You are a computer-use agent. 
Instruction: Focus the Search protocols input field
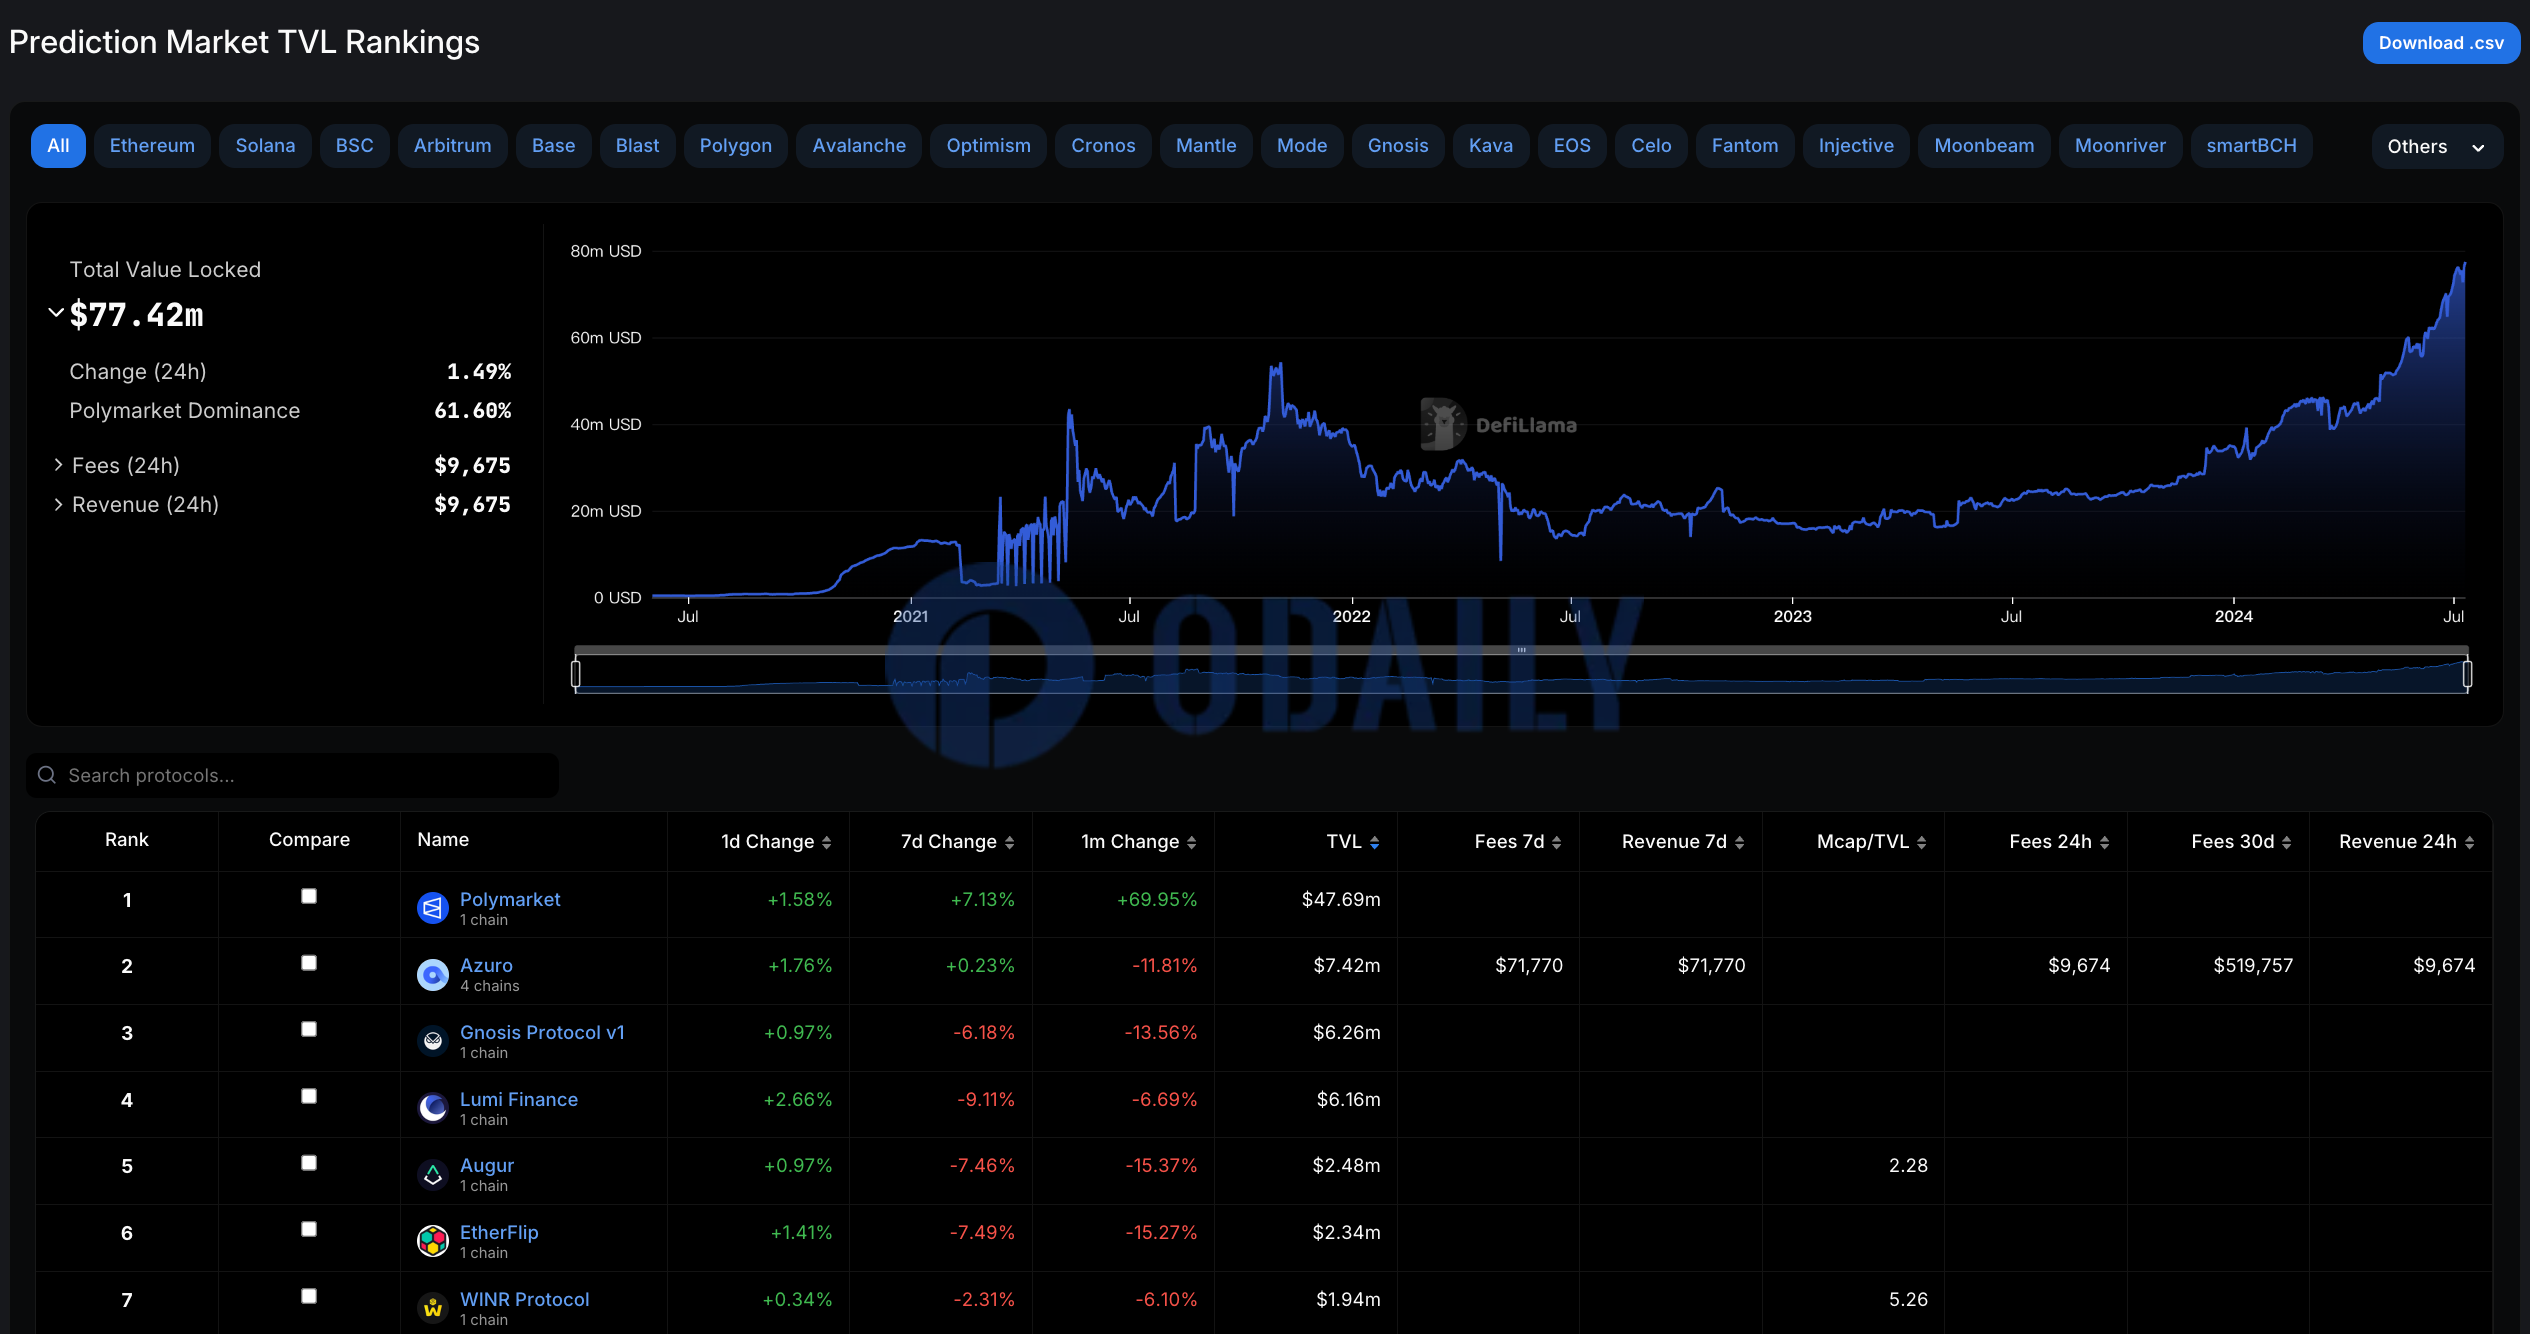tap(292, 775)
